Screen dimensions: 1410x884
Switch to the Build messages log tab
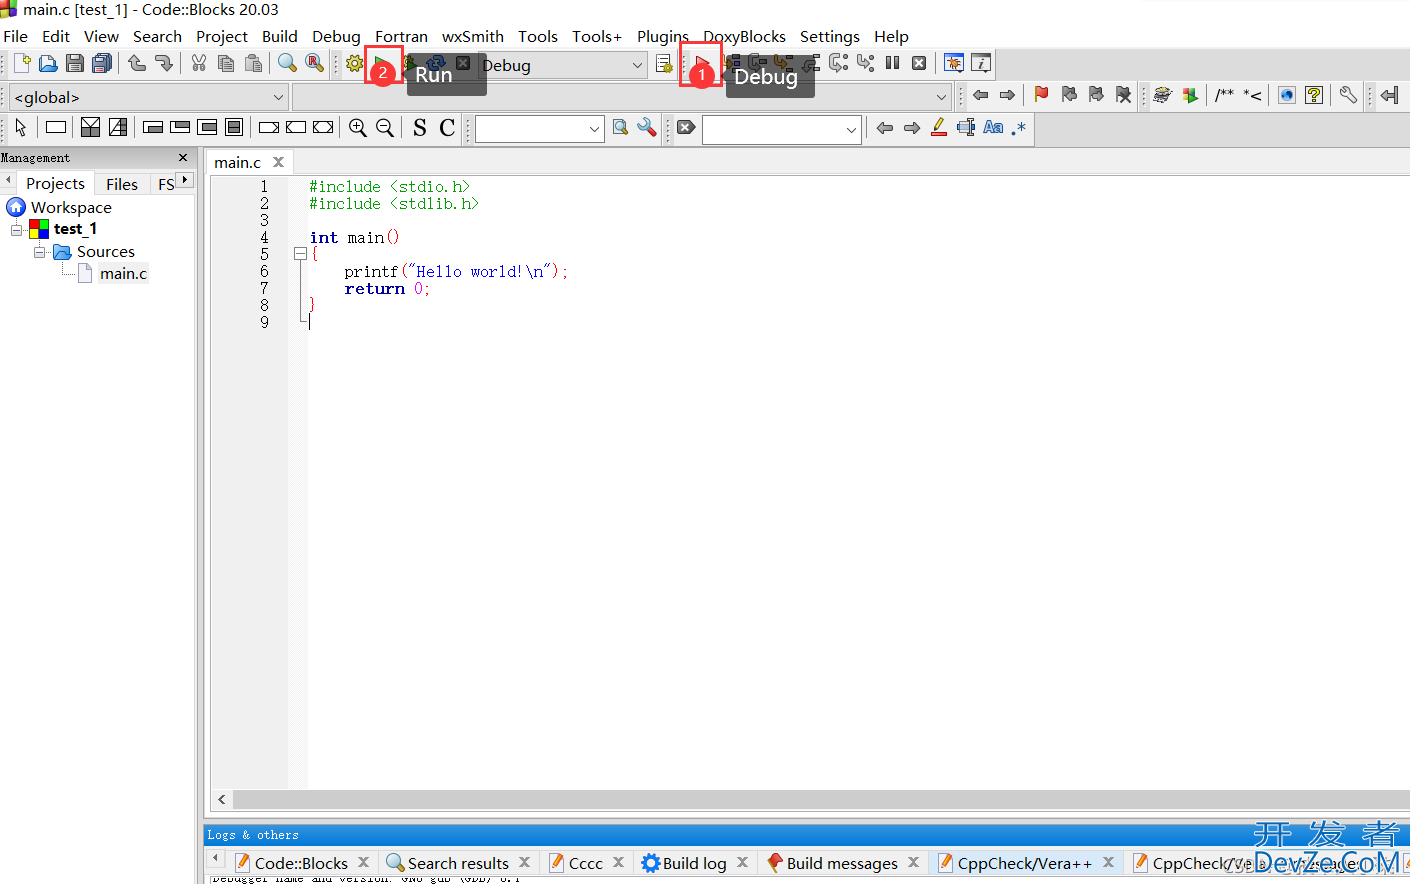click(x=842, y=863)
